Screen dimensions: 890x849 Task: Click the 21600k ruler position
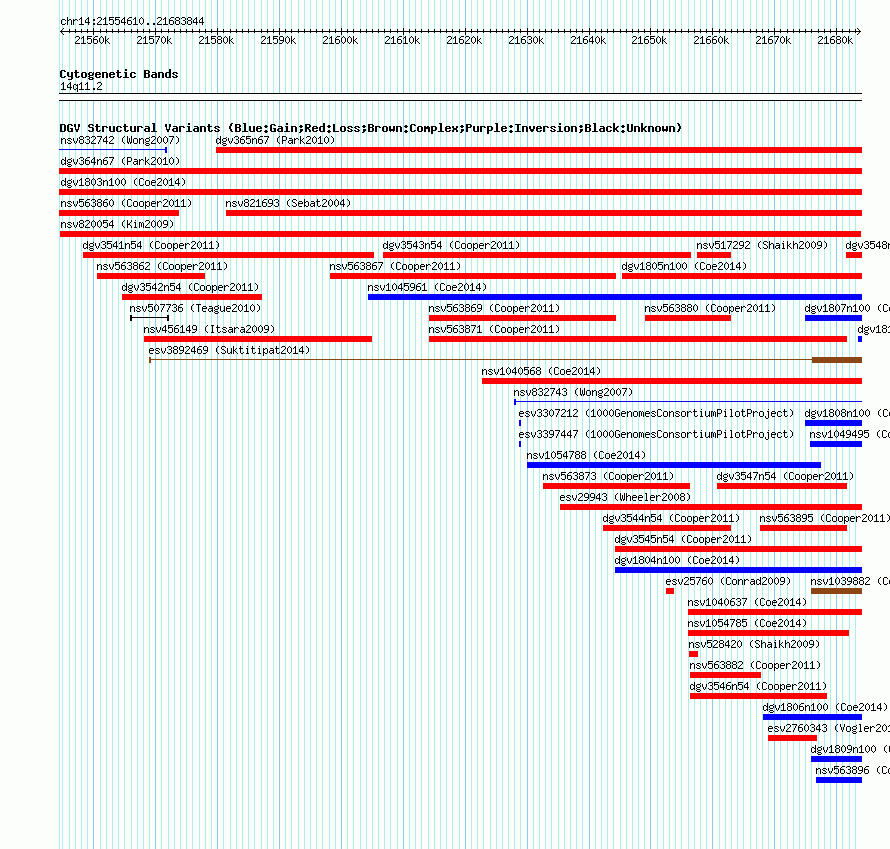click(340, 40)
